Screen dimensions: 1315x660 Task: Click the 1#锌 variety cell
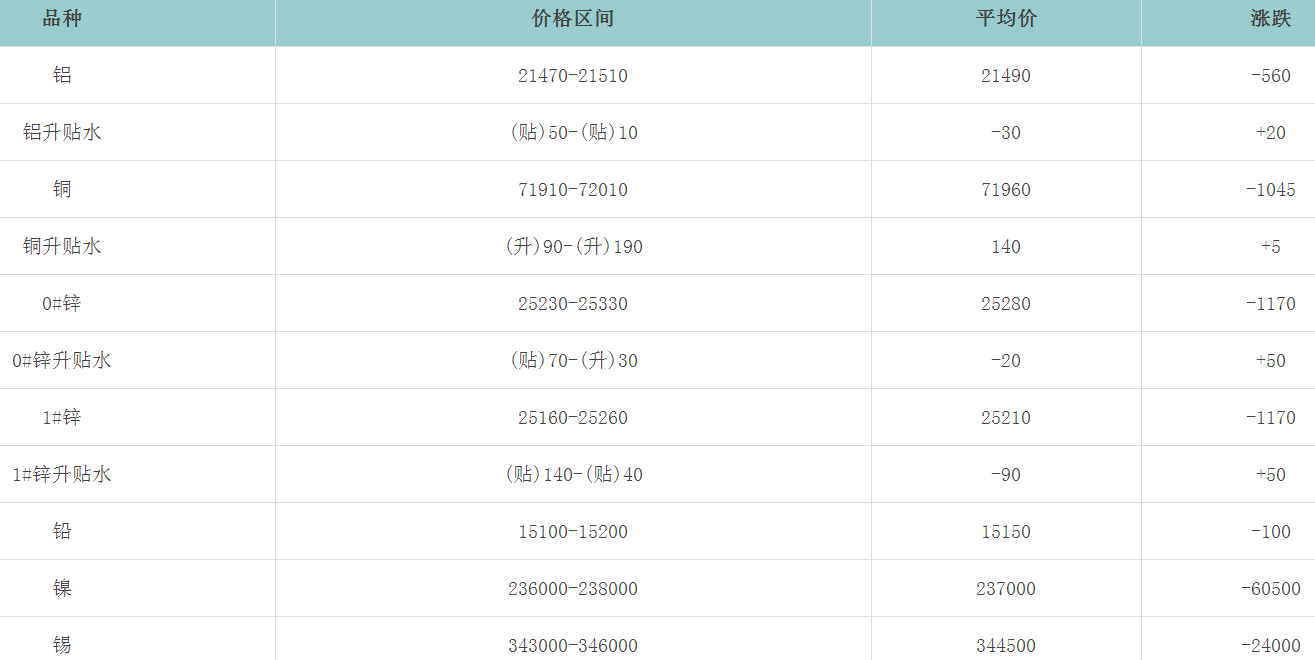click(62, 417)
